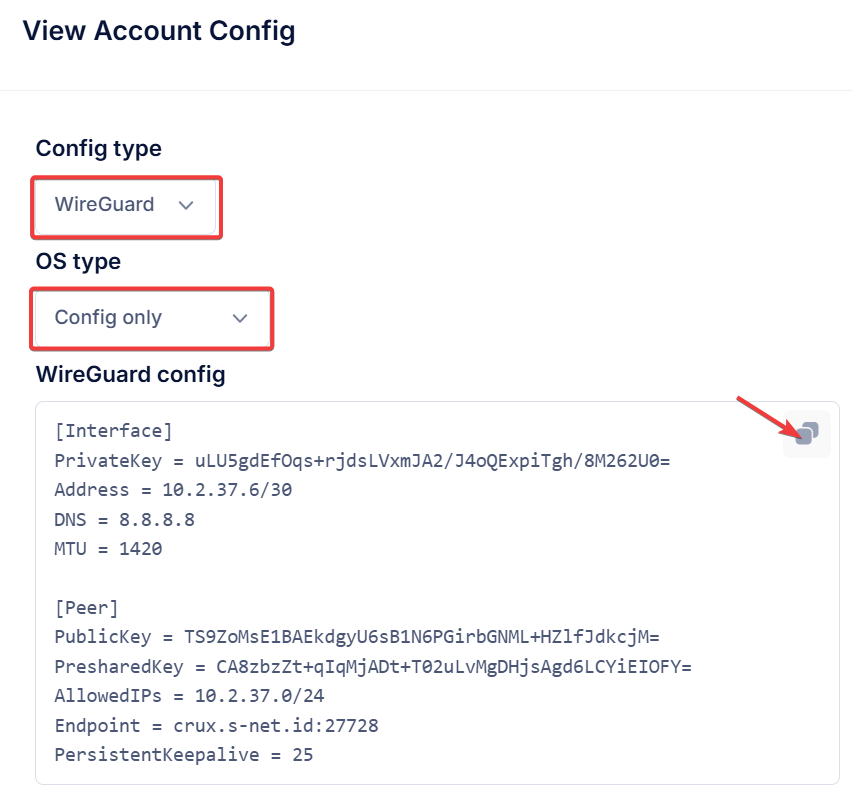Click the Endpoint crux.s-net.id line
Screen dimensions: 853x796
click(x=217, y=726)
